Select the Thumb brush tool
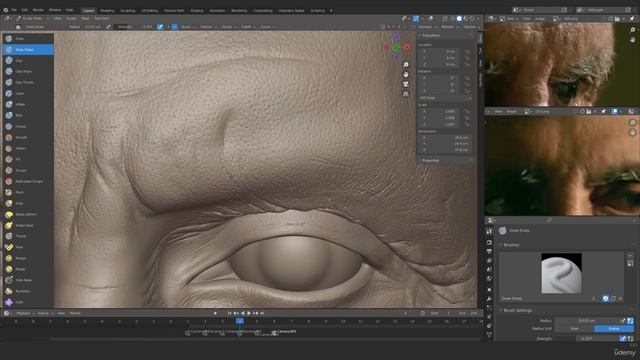 click(28, 236)
